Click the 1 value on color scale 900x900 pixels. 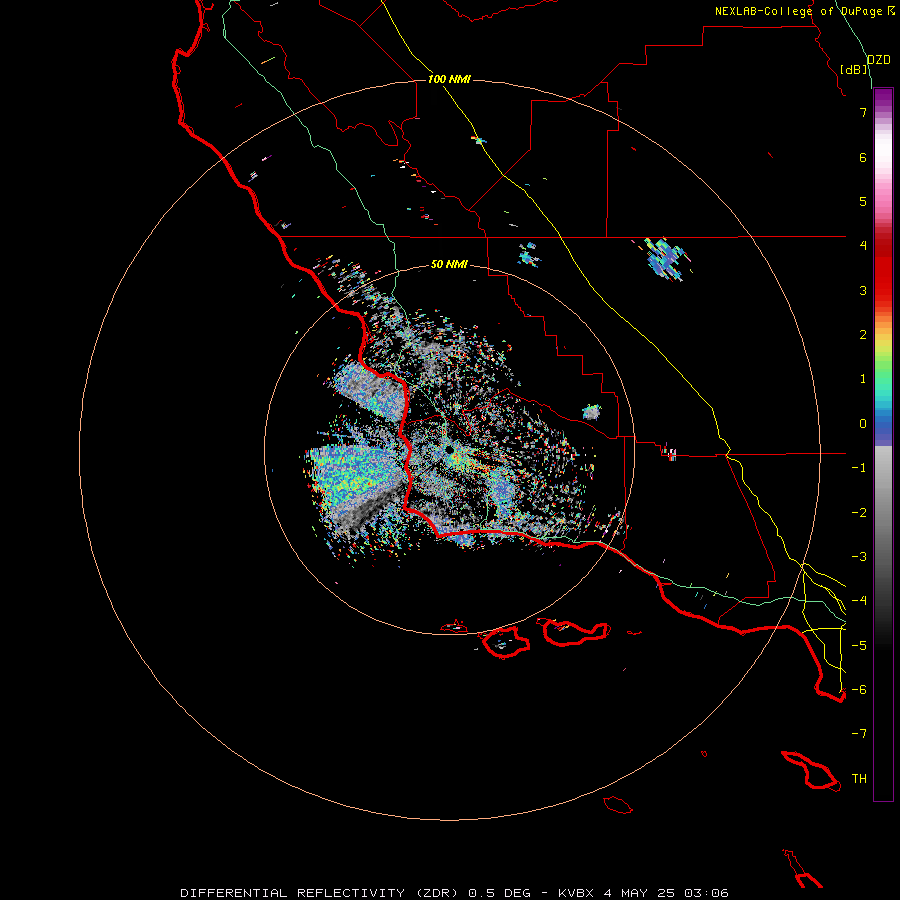[863, 379]
